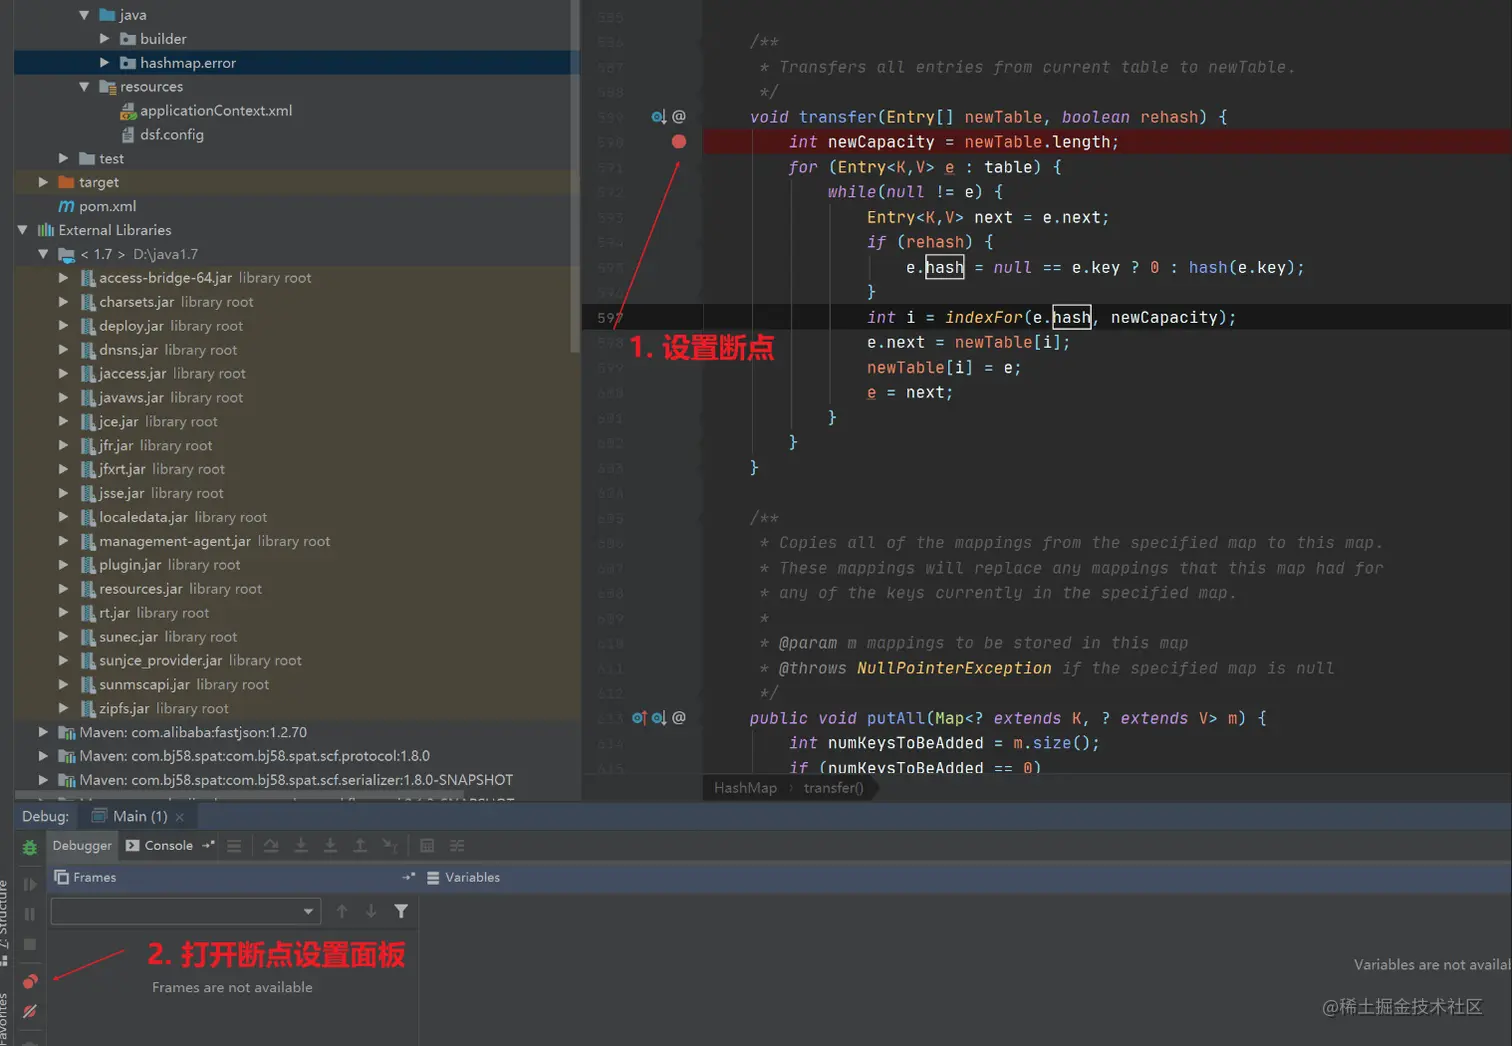1512x1046 pixels.
Task: Expand Maven fastjson 1.2.70 library
Action: coord(43,732)
